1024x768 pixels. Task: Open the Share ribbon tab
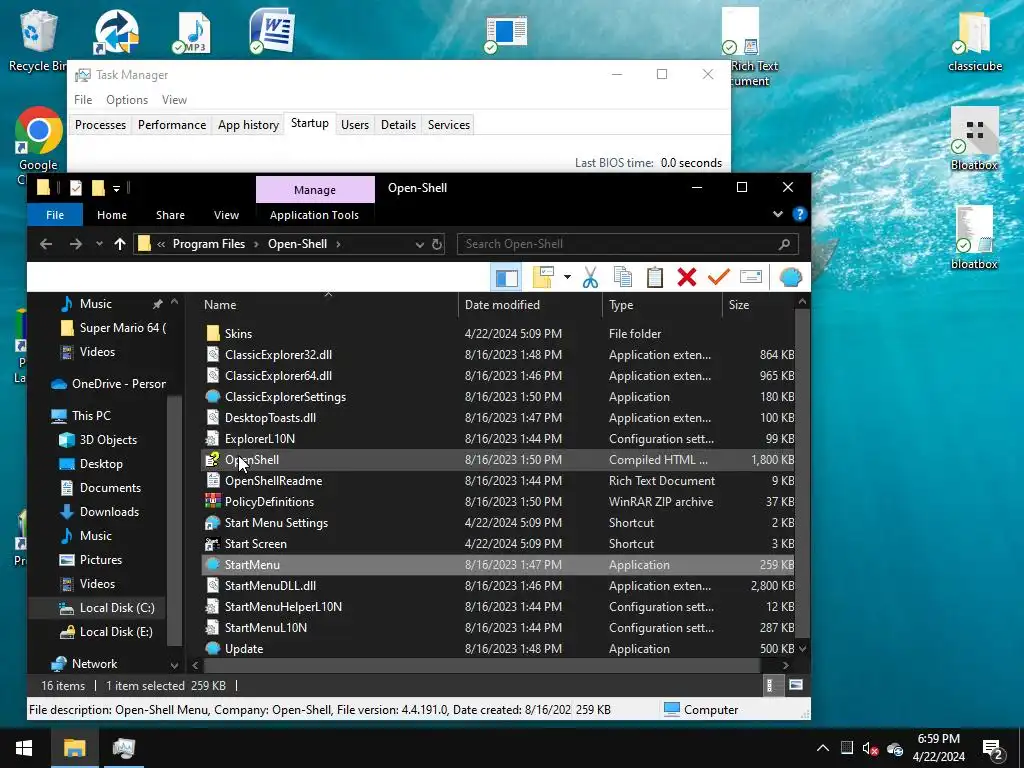(170, 215)
